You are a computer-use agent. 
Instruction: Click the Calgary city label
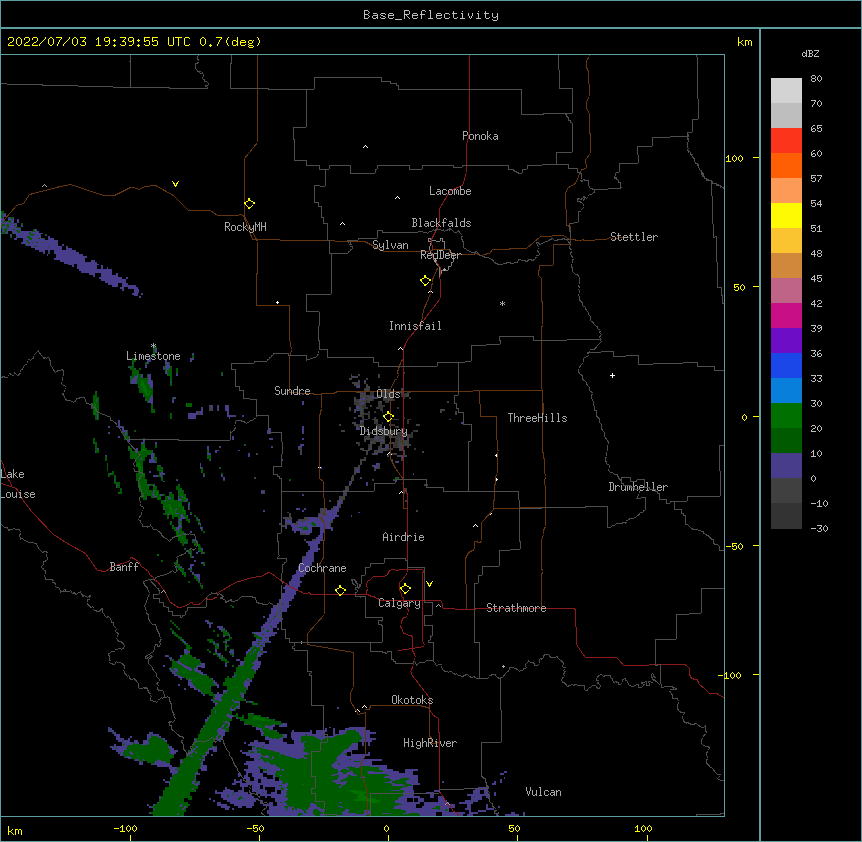(399, 603)
